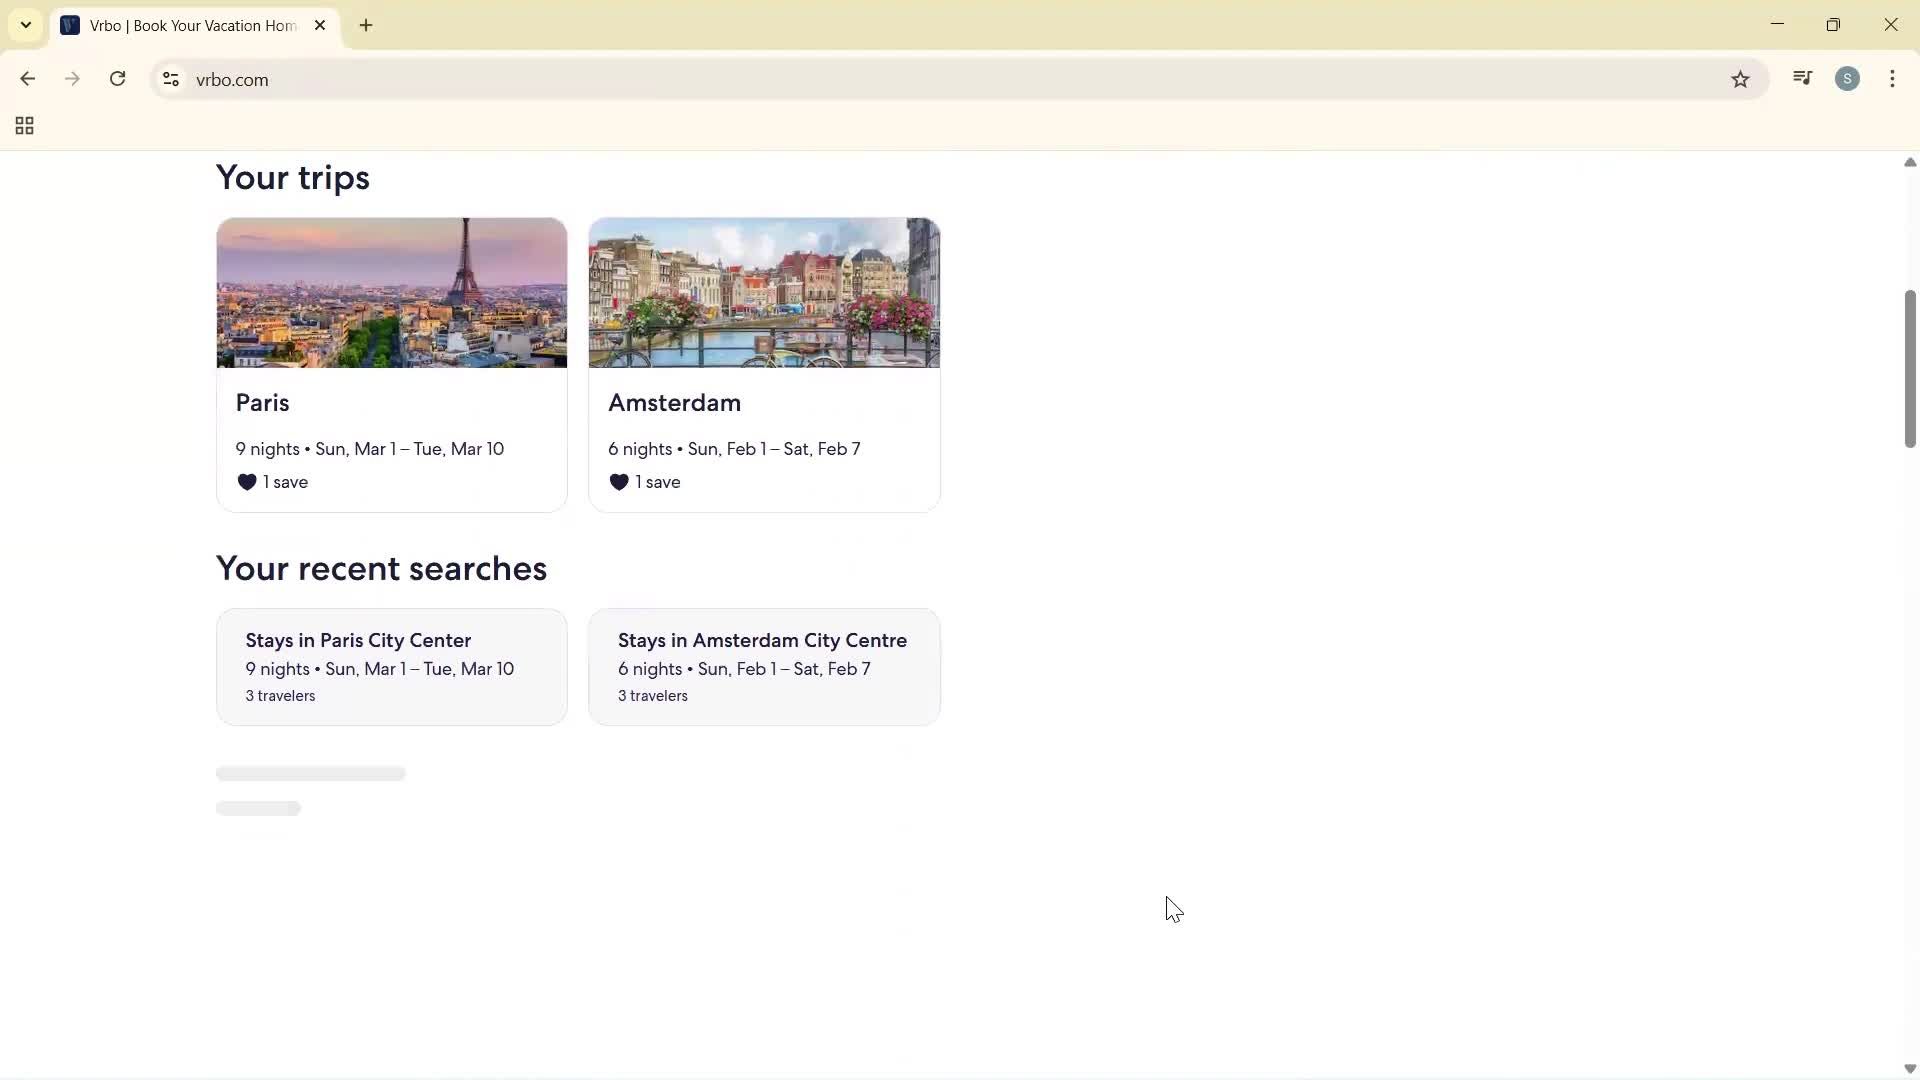Image resolution: width=1920 pixels, height=1080 pixels.
Task: Open the Paris trip card
Action: [x=391, y=360]
